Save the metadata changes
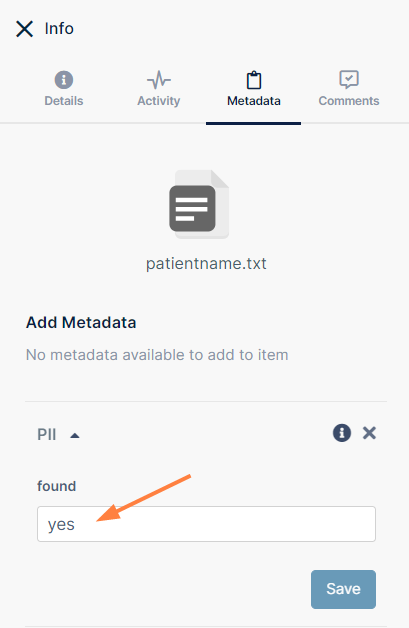This screenshot has height=628, width=409. coord(343,589)
